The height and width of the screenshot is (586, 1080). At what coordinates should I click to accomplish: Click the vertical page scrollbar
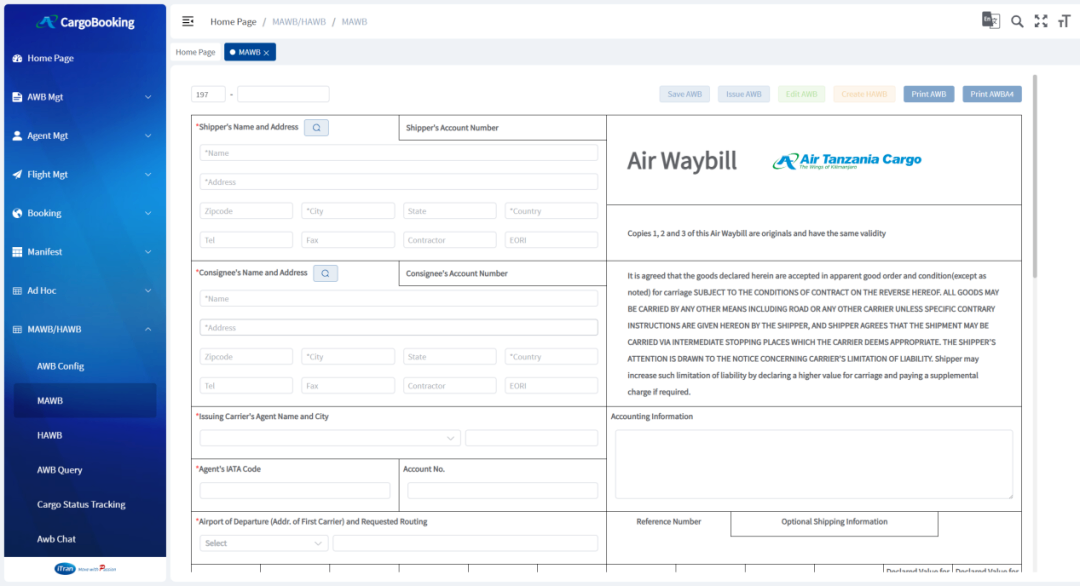pos(1035,176)
